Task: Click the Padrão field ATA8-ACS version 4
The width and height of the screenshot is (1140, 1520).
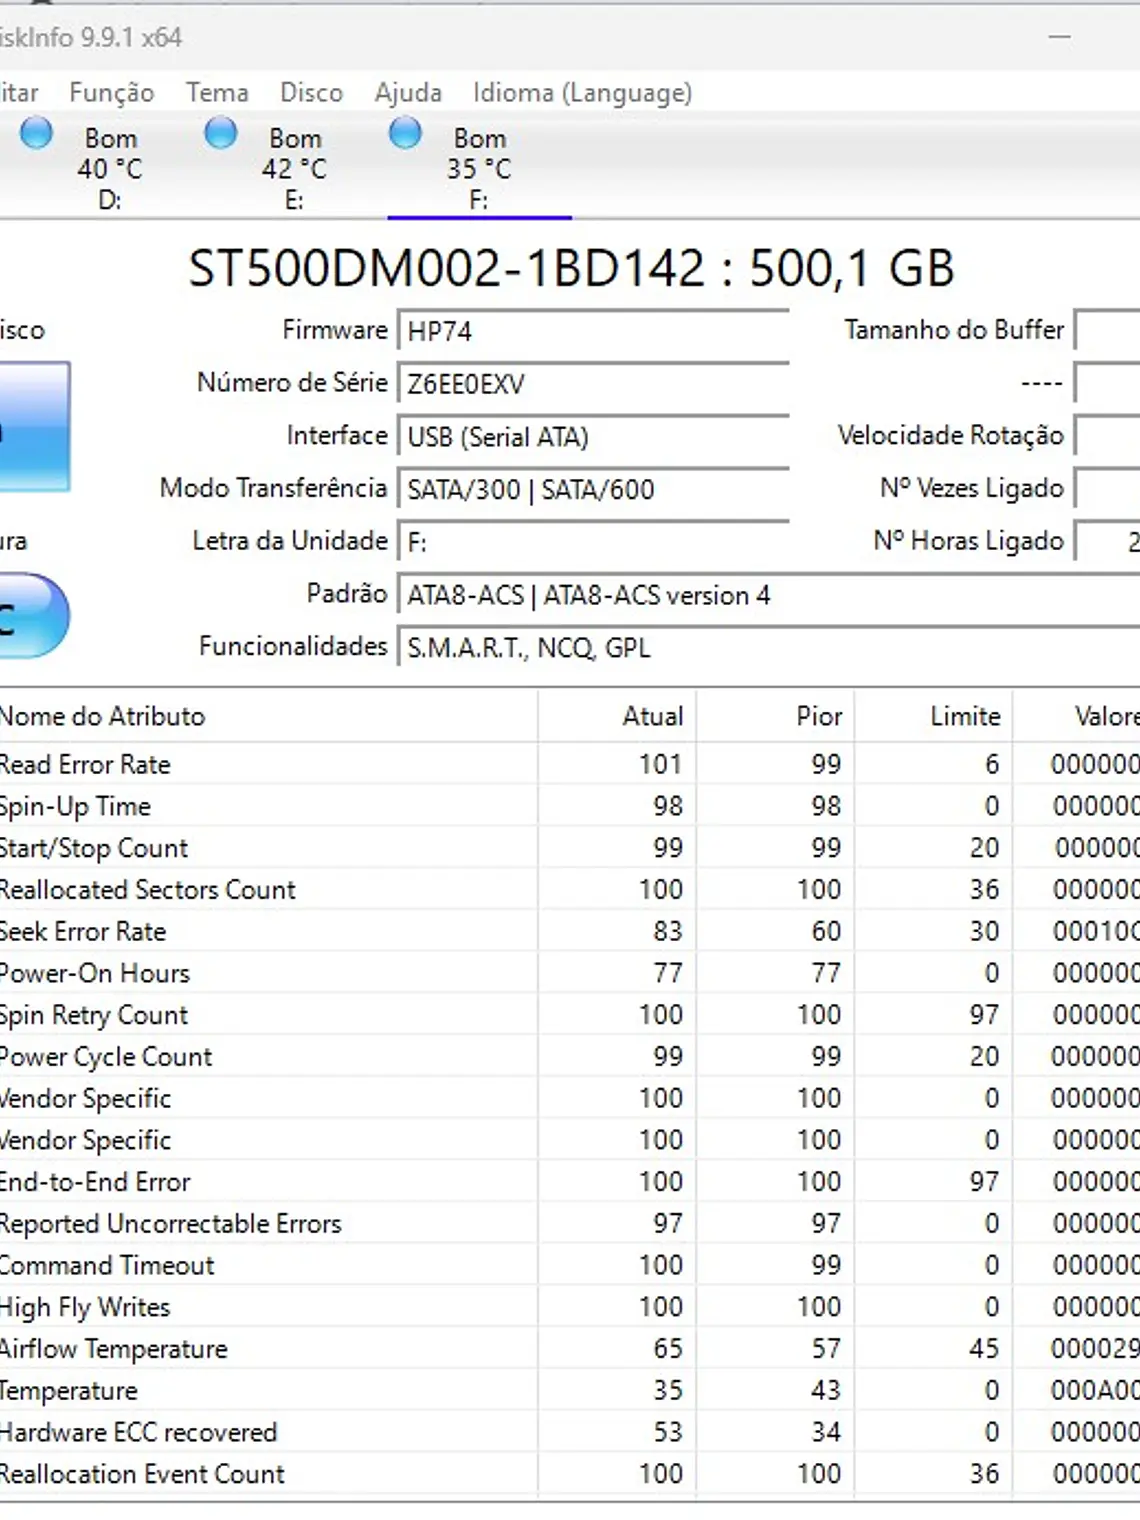Action: pos(768,595)
